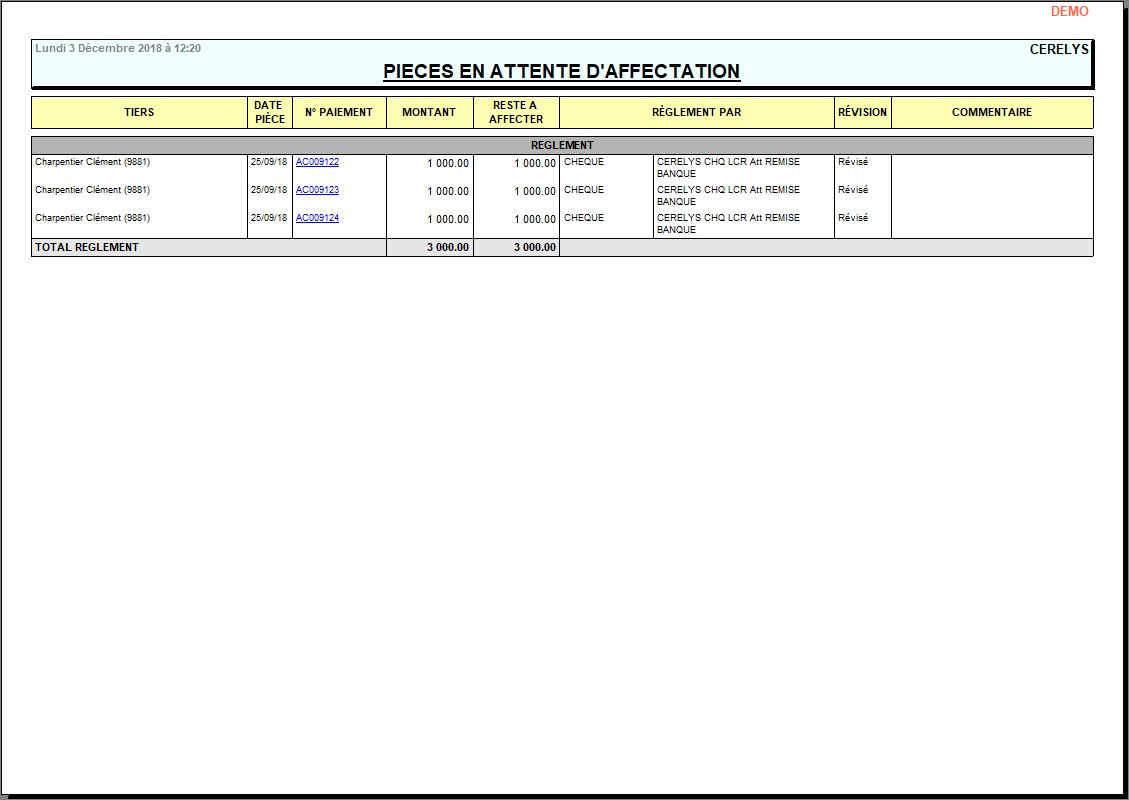Select the RÈGLEMENT PAR column header
The height and width of the screenshot is (800, 1129).
point(696,112)
